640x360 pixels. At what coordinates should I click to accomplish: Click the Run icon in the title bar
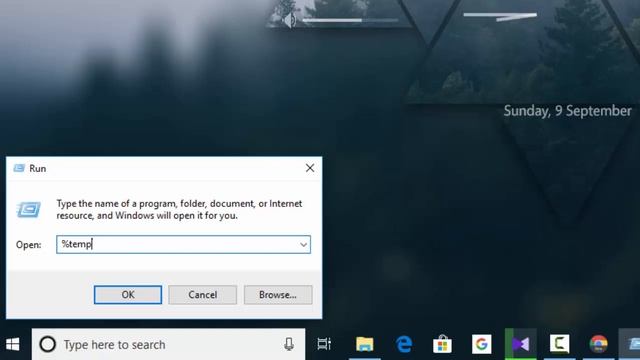[x=19, y=168]
